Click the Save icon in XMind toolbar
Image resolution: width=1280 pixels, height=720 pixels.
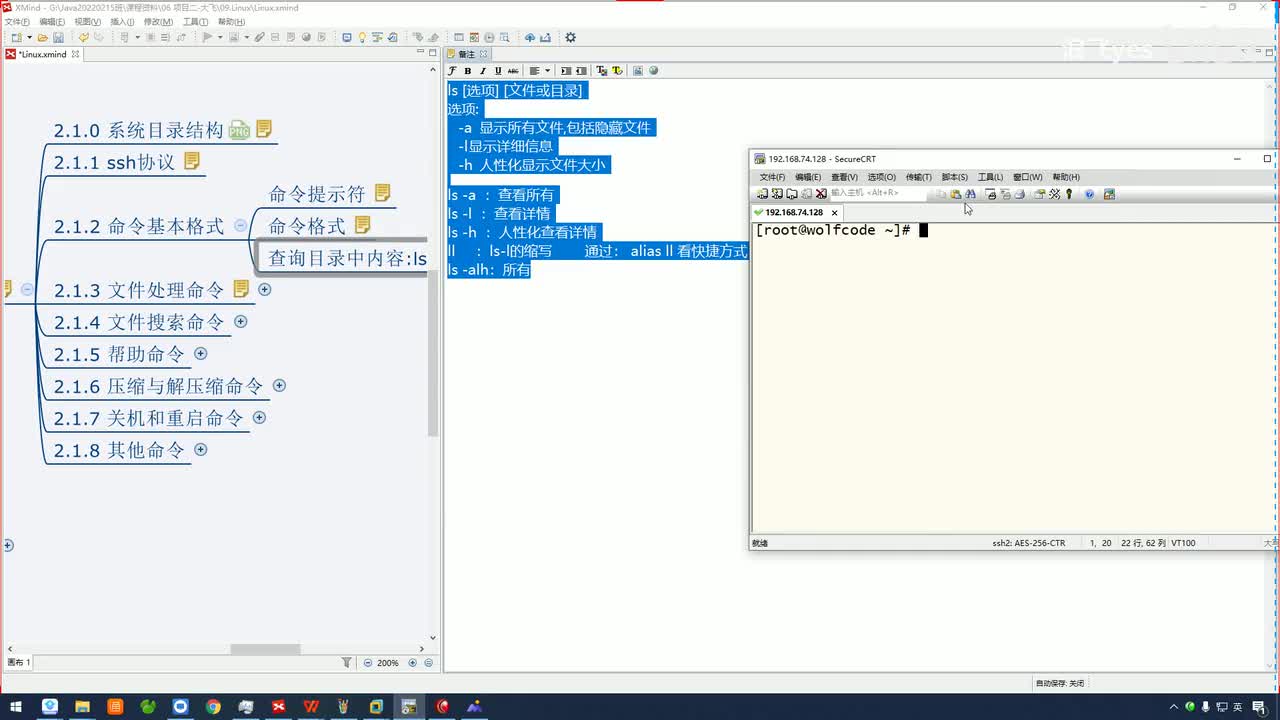tap(58, 38)
